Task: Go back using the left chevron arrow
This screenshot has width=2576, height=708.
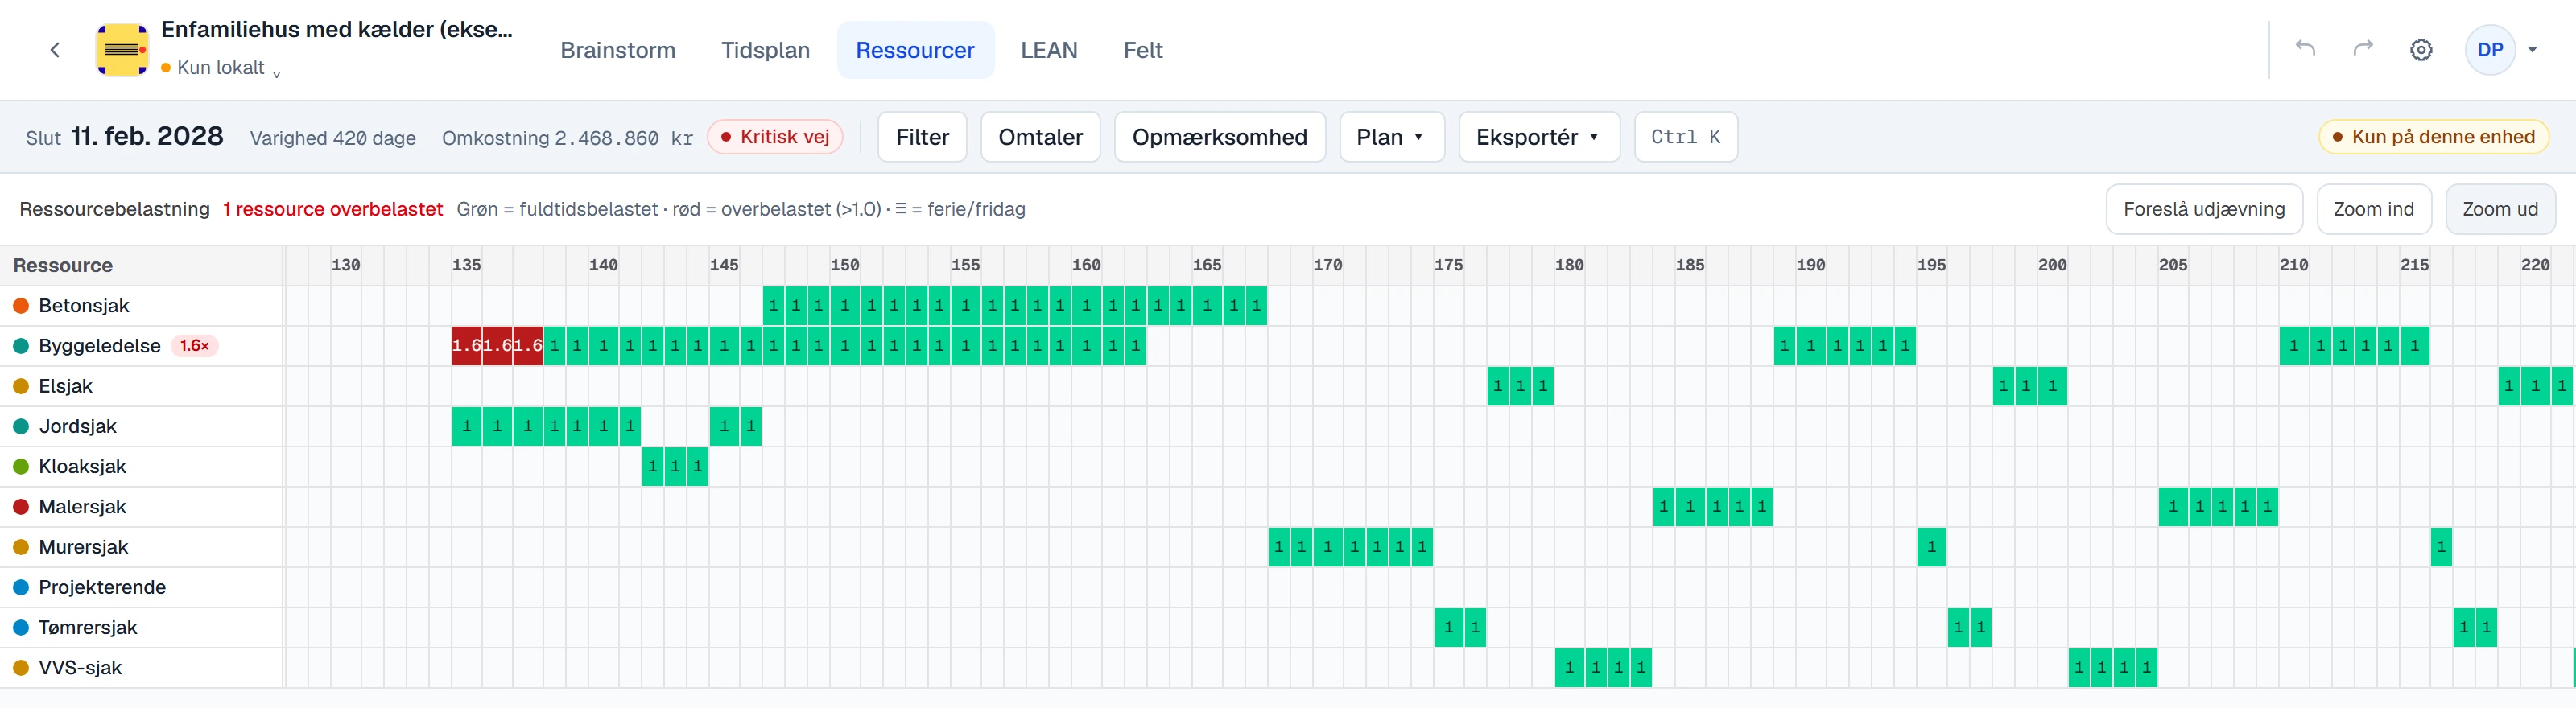Action: [x=55, y=50]
